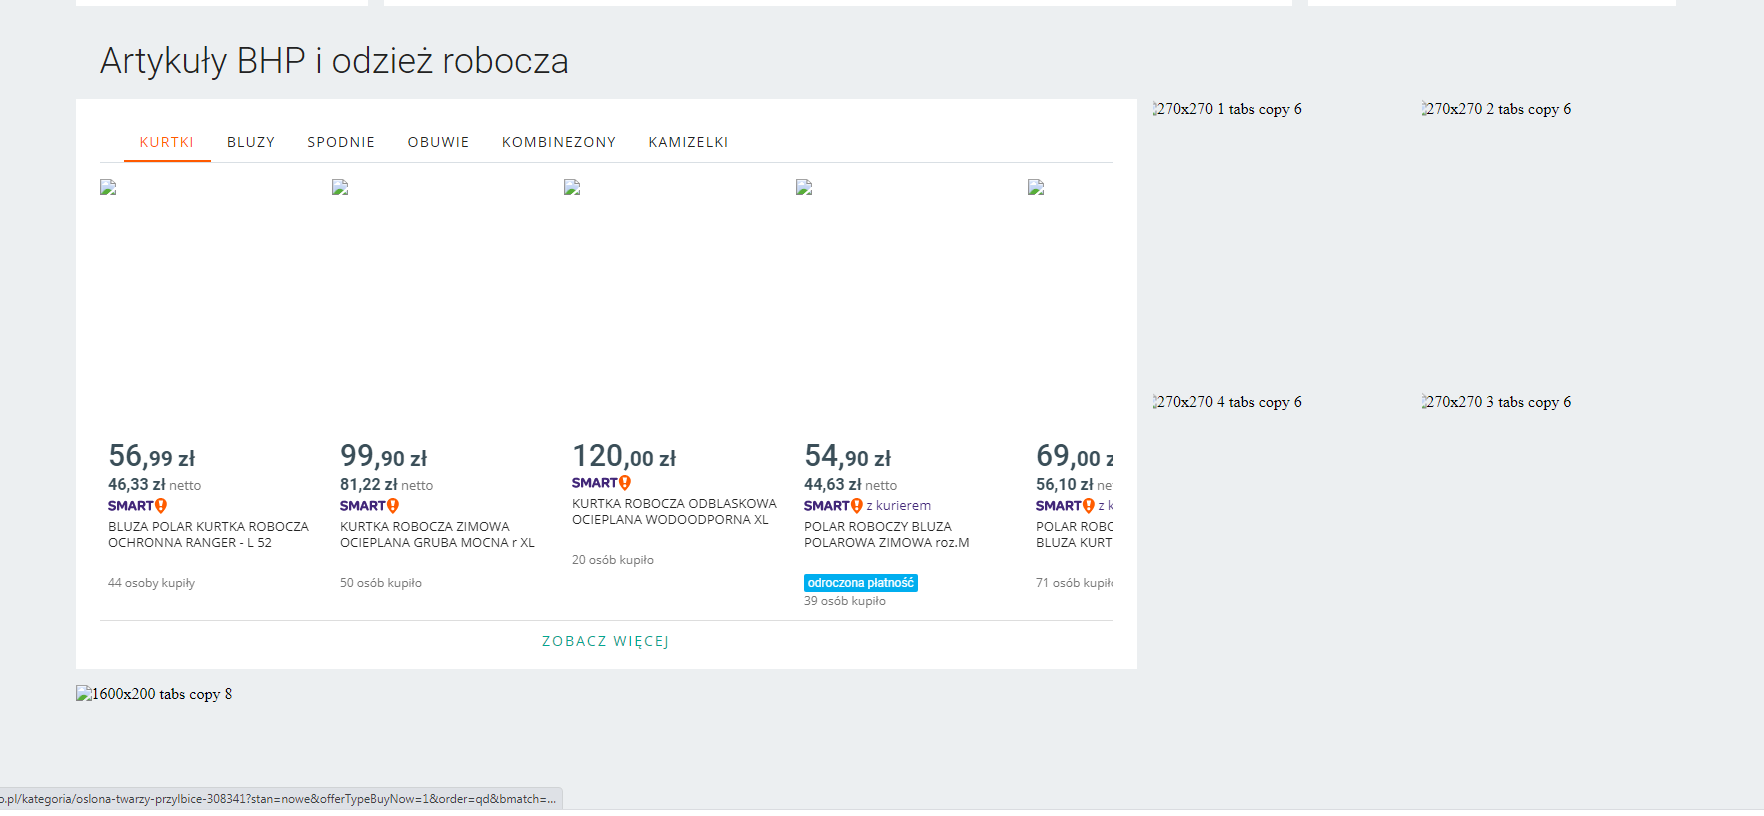Screen dimensions: 1764x816
Task: Click the 270x270 3 tabs copy 6 banner
Action: 1496,402
